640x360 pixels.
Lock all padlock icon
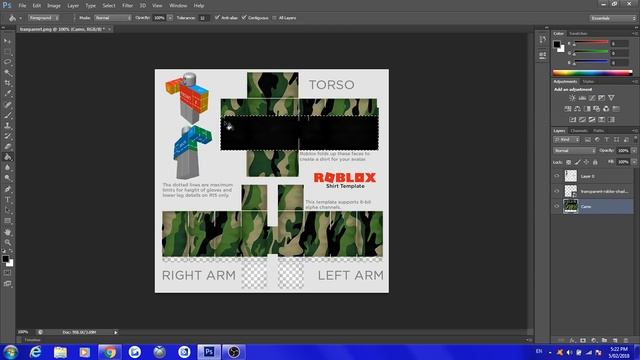[595, 162]
